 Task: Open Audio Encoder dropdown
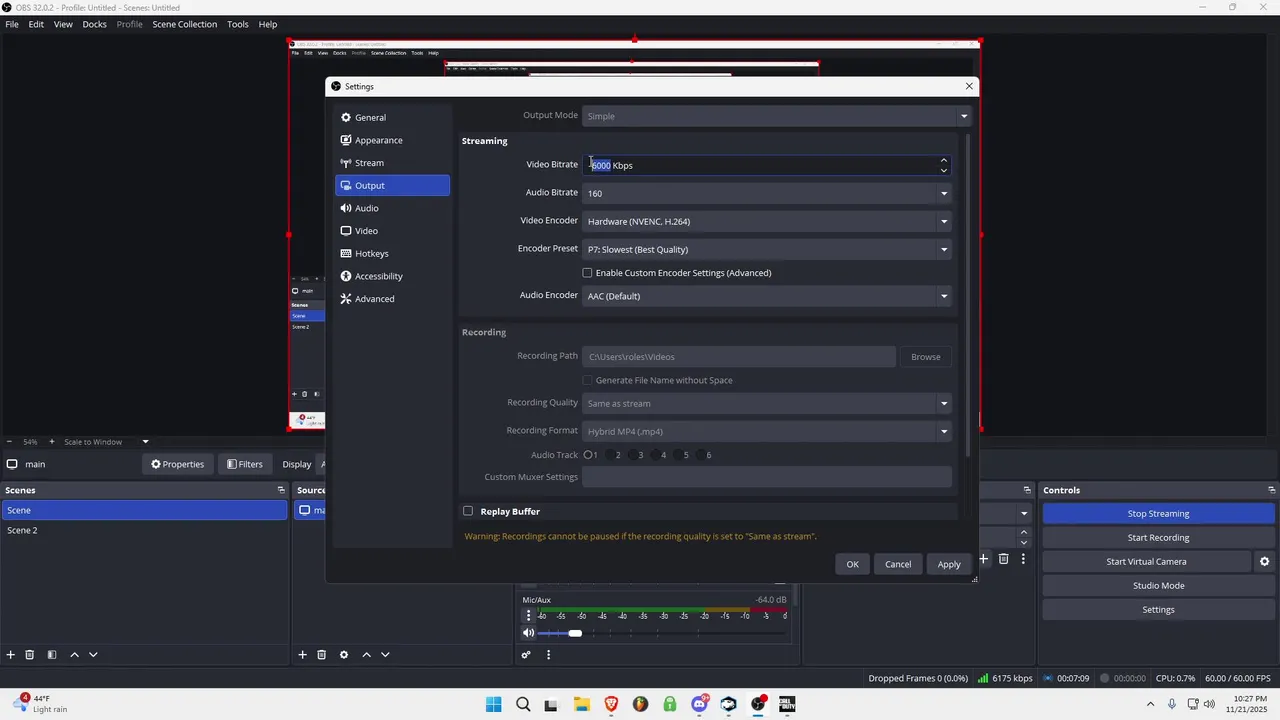click(x=767, y=296)
